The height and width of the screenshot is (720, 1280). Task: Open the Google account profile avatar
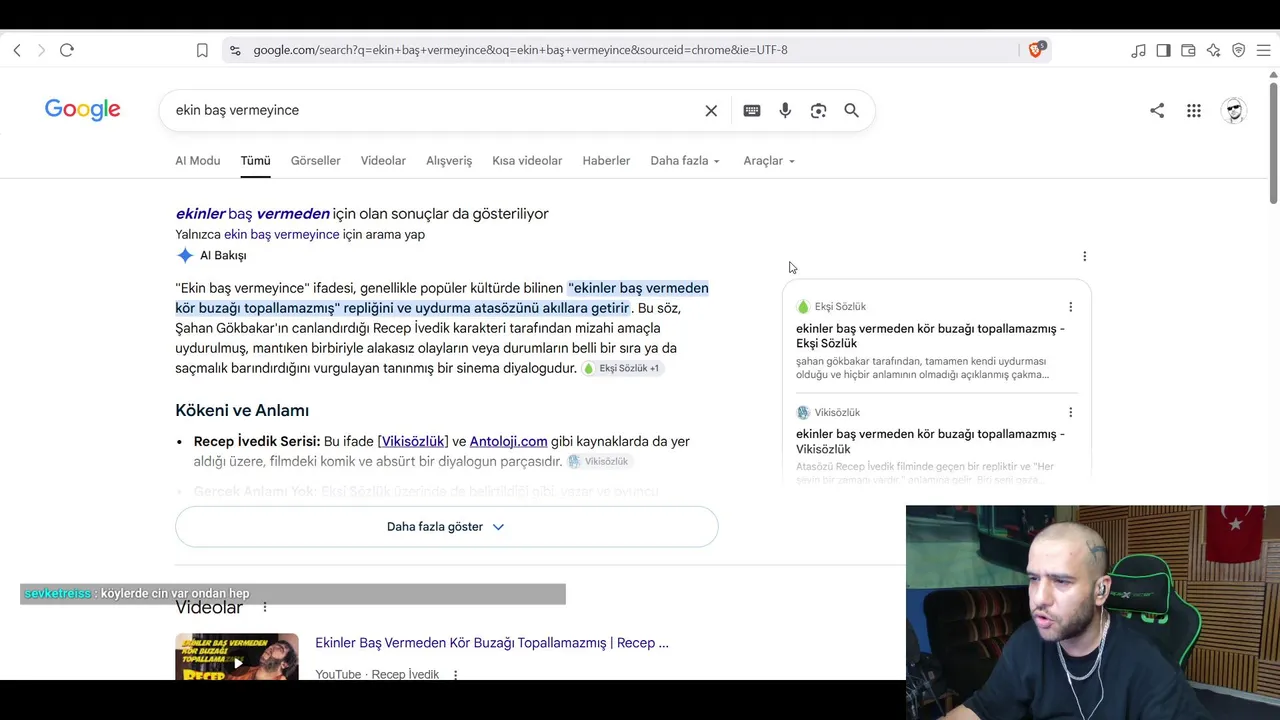pyautogui.click(x=1234, y=111)
